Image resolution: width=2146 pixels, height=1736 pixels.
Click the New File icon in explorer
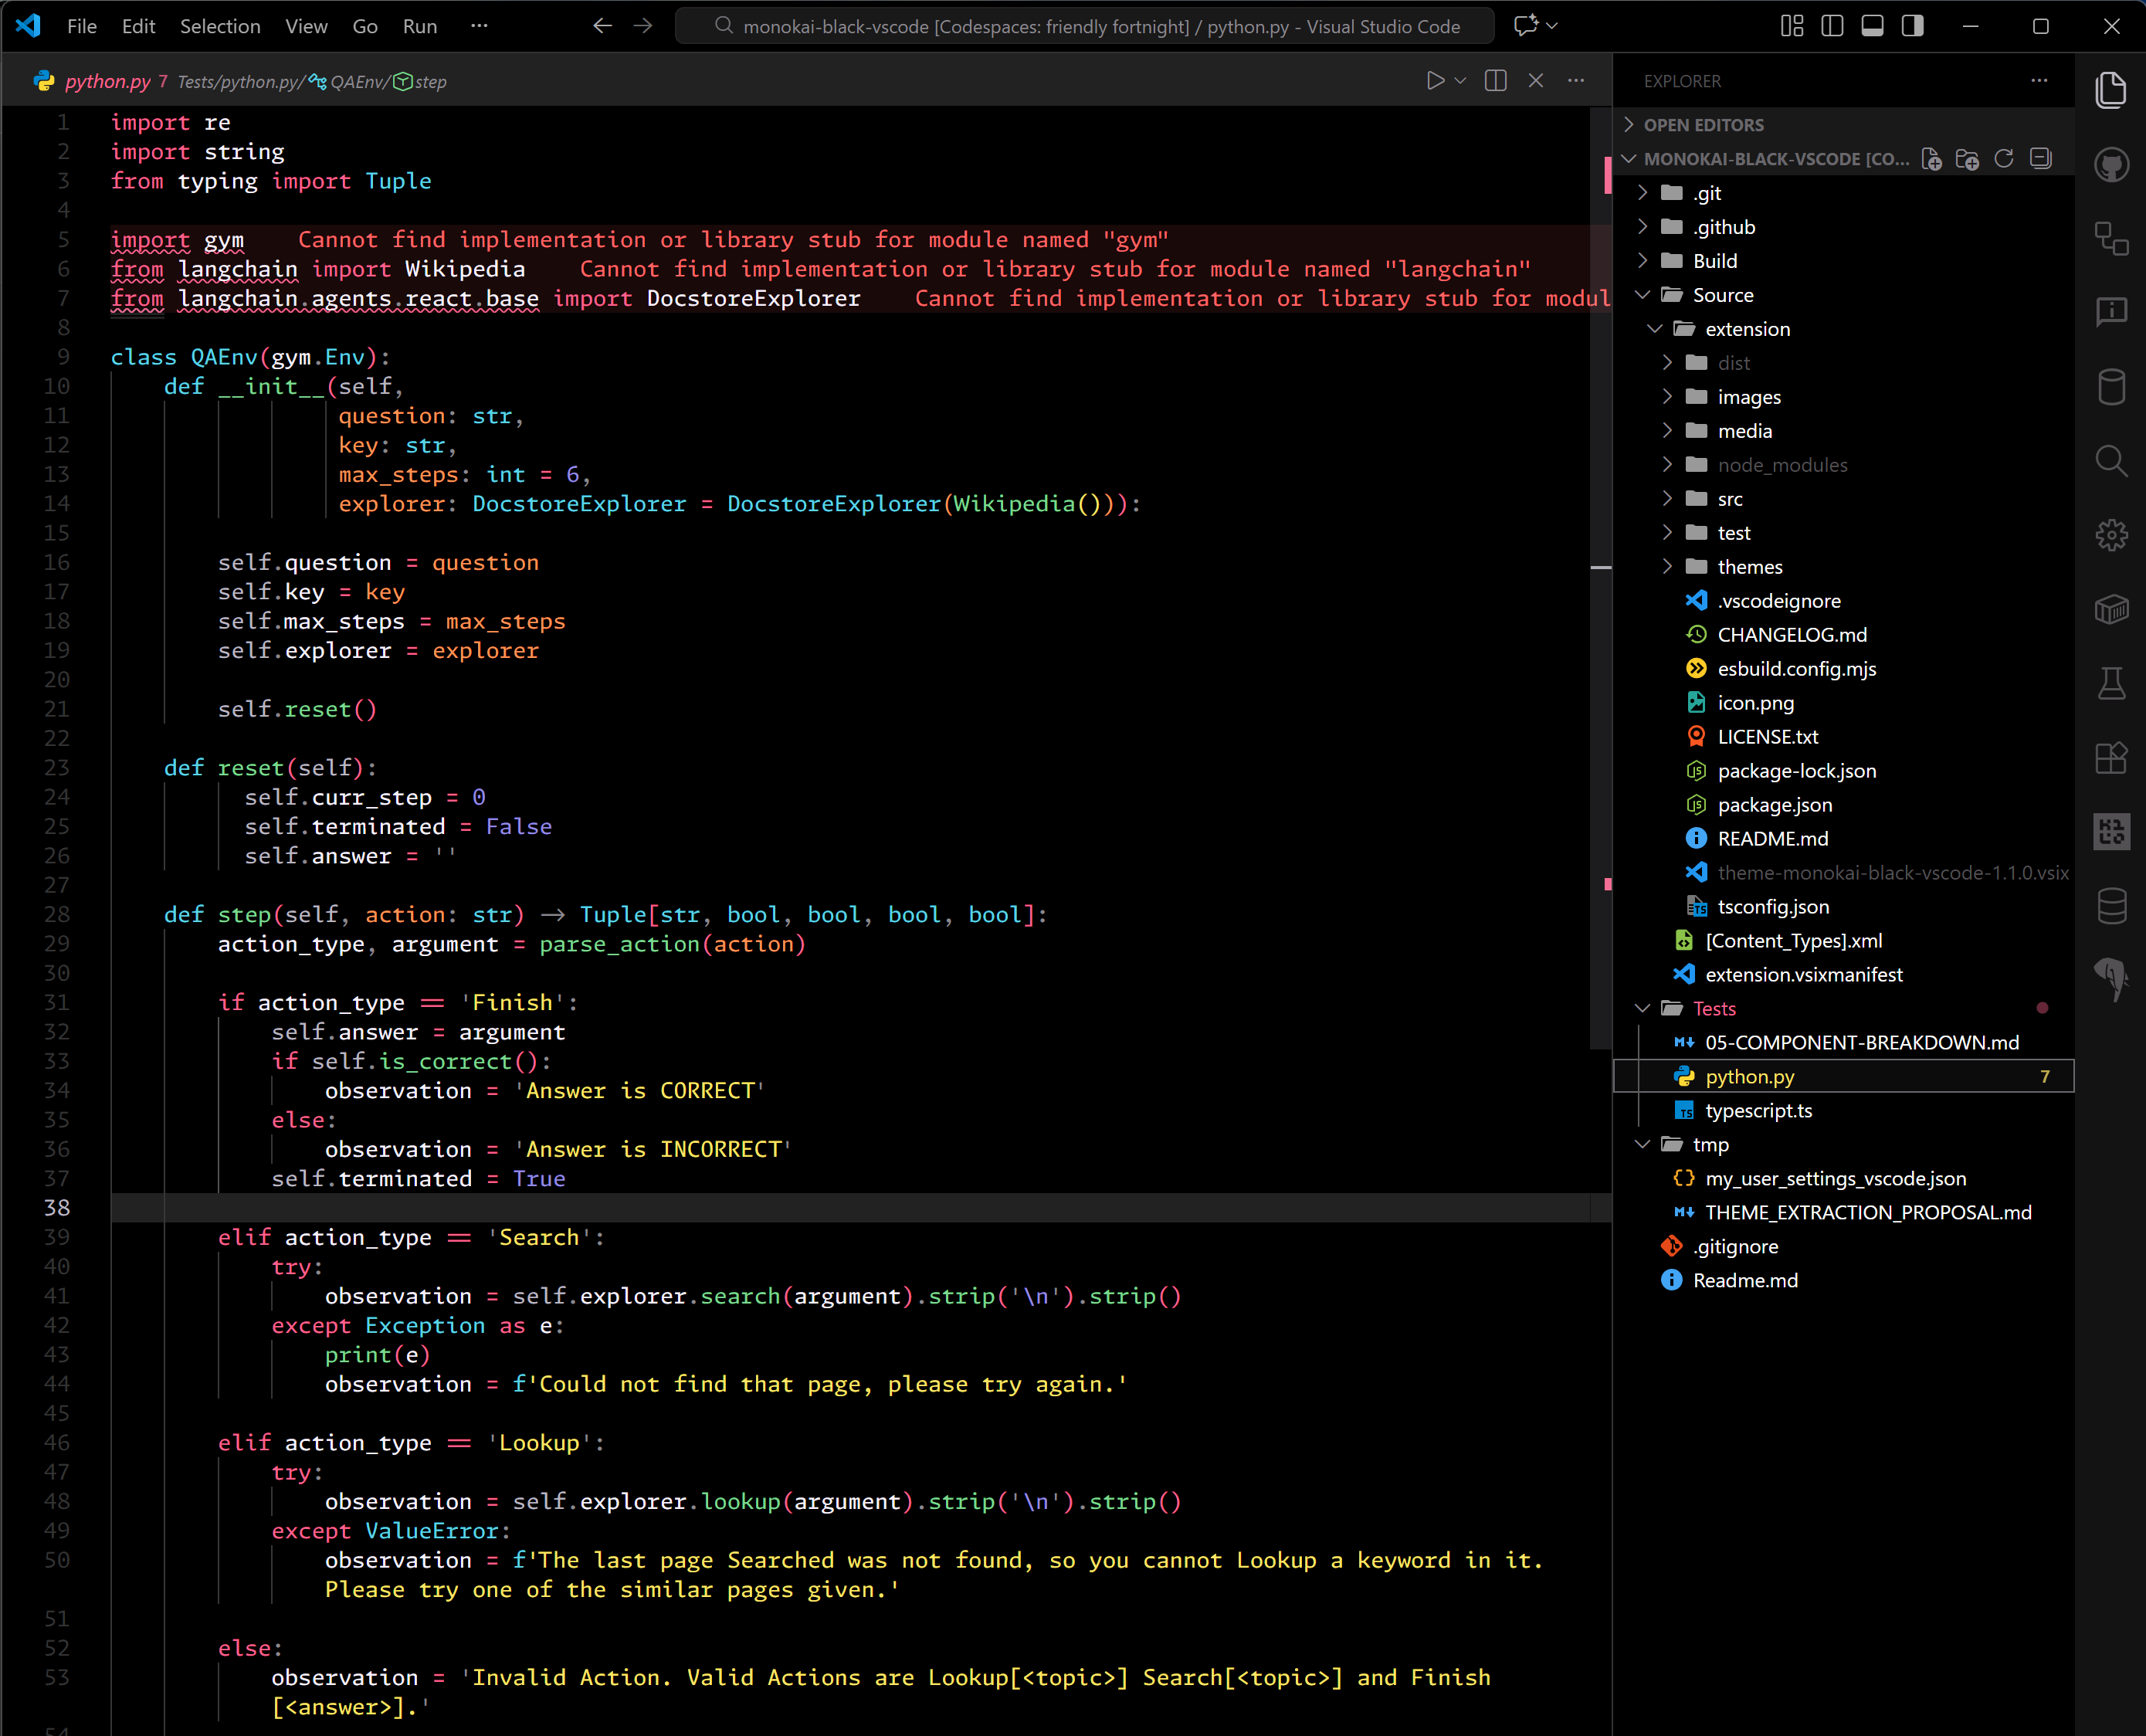[1932, 159]
